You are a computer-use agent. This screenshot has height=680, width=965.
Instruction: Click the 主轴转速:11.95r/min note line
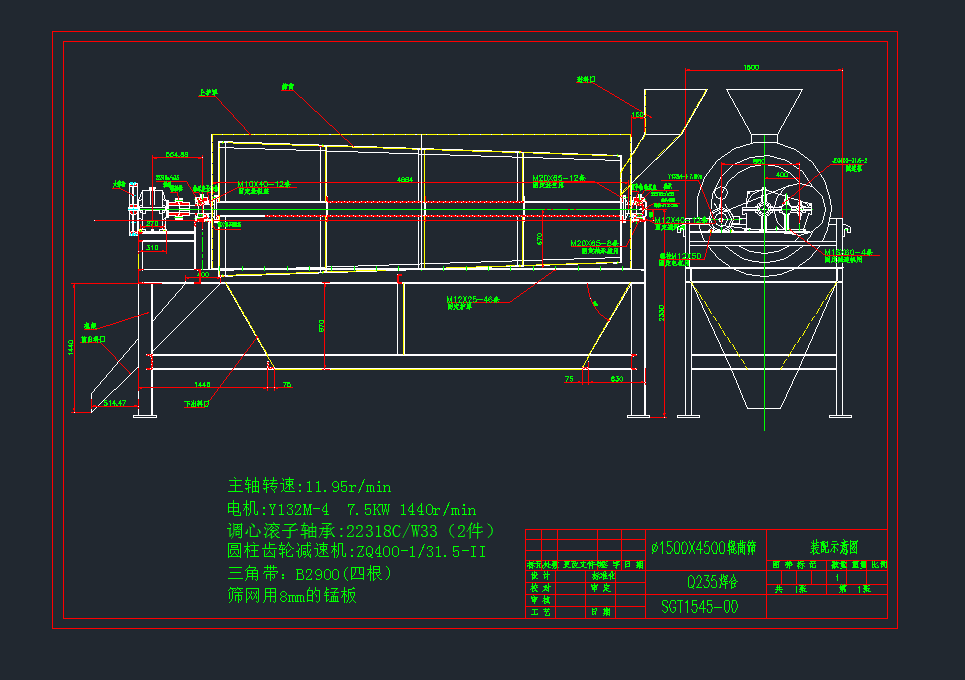pyautogui.click(x=309, y=487)
